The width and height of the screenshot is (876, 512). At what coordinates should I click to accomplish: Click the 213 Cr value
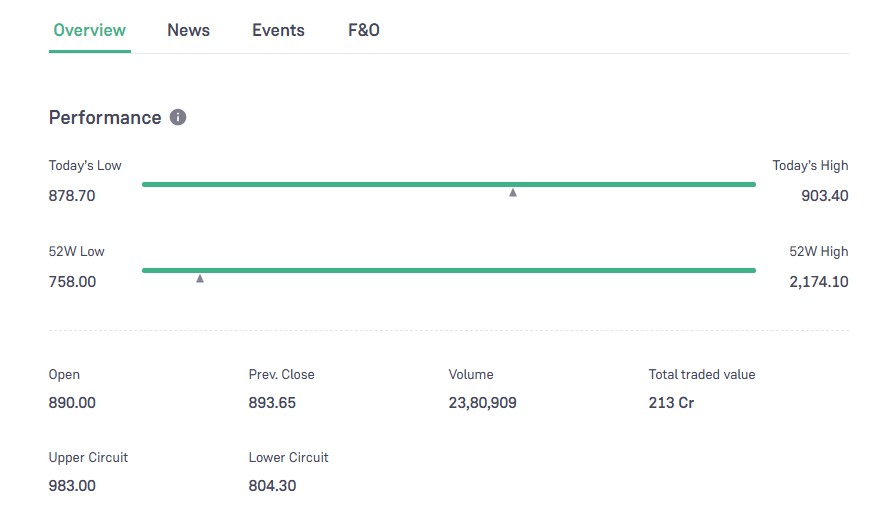point(671,402)
